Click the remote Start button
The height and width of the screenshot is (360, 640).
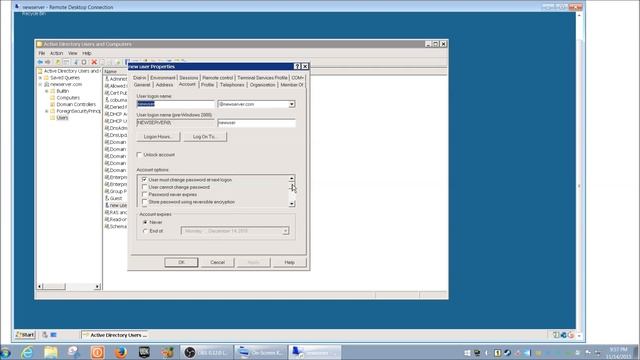click(x=25, y=335)
